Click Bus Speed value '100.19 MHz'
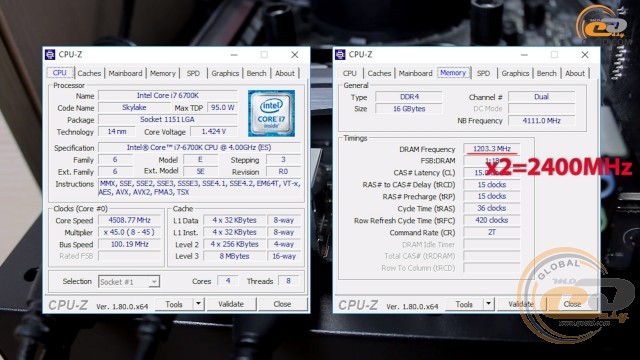The image size is (640, 360). 130,244
